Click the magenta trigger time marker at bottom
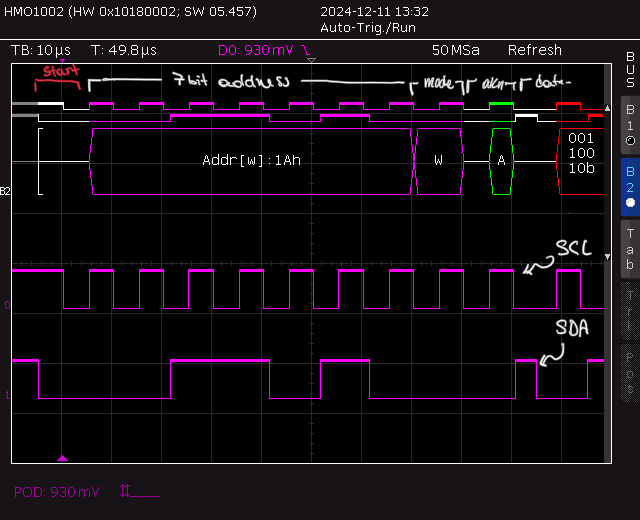 (x=63, y=458)
